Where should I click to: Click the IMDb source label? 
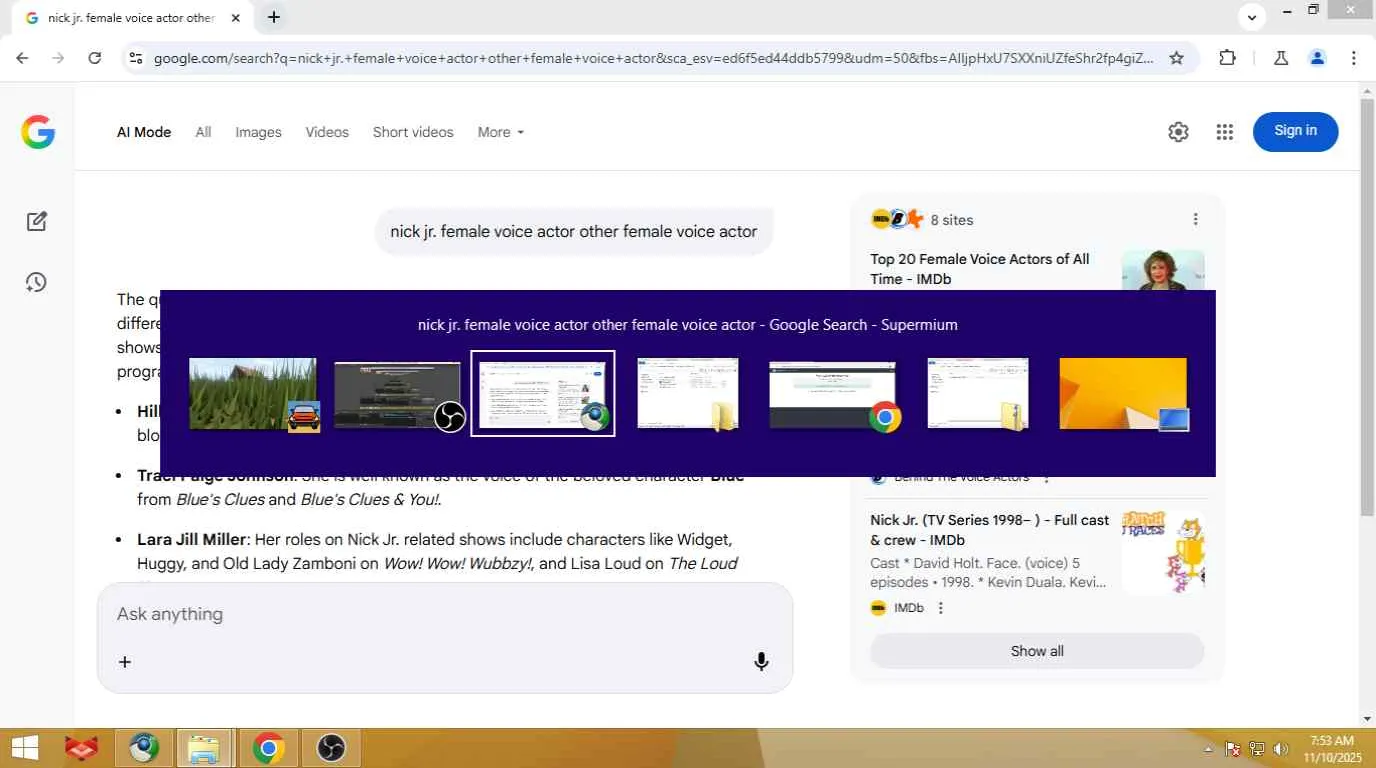(908, 608)
